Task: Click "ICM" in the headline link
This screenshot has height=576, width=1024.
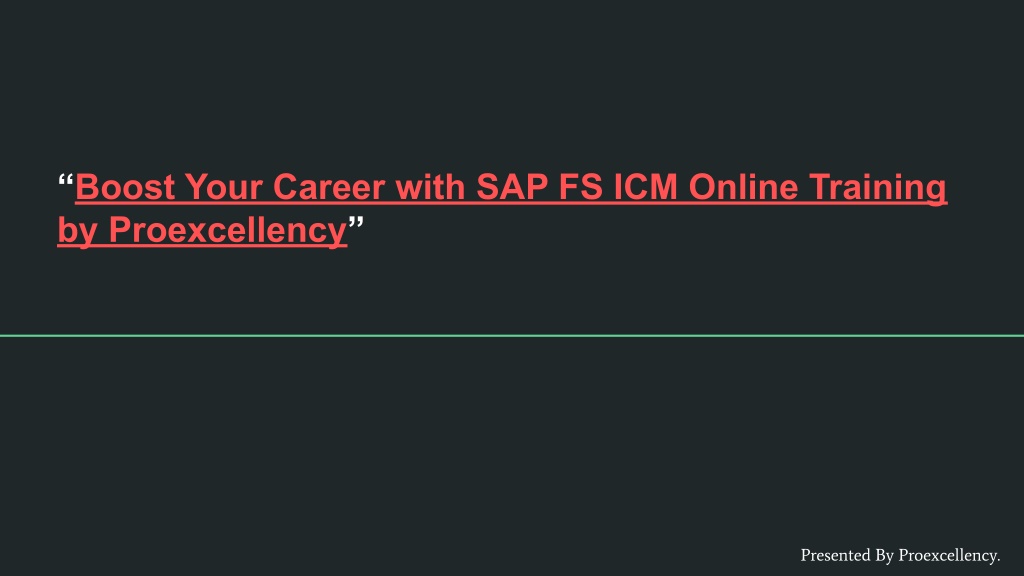Action: pos(645,187)
